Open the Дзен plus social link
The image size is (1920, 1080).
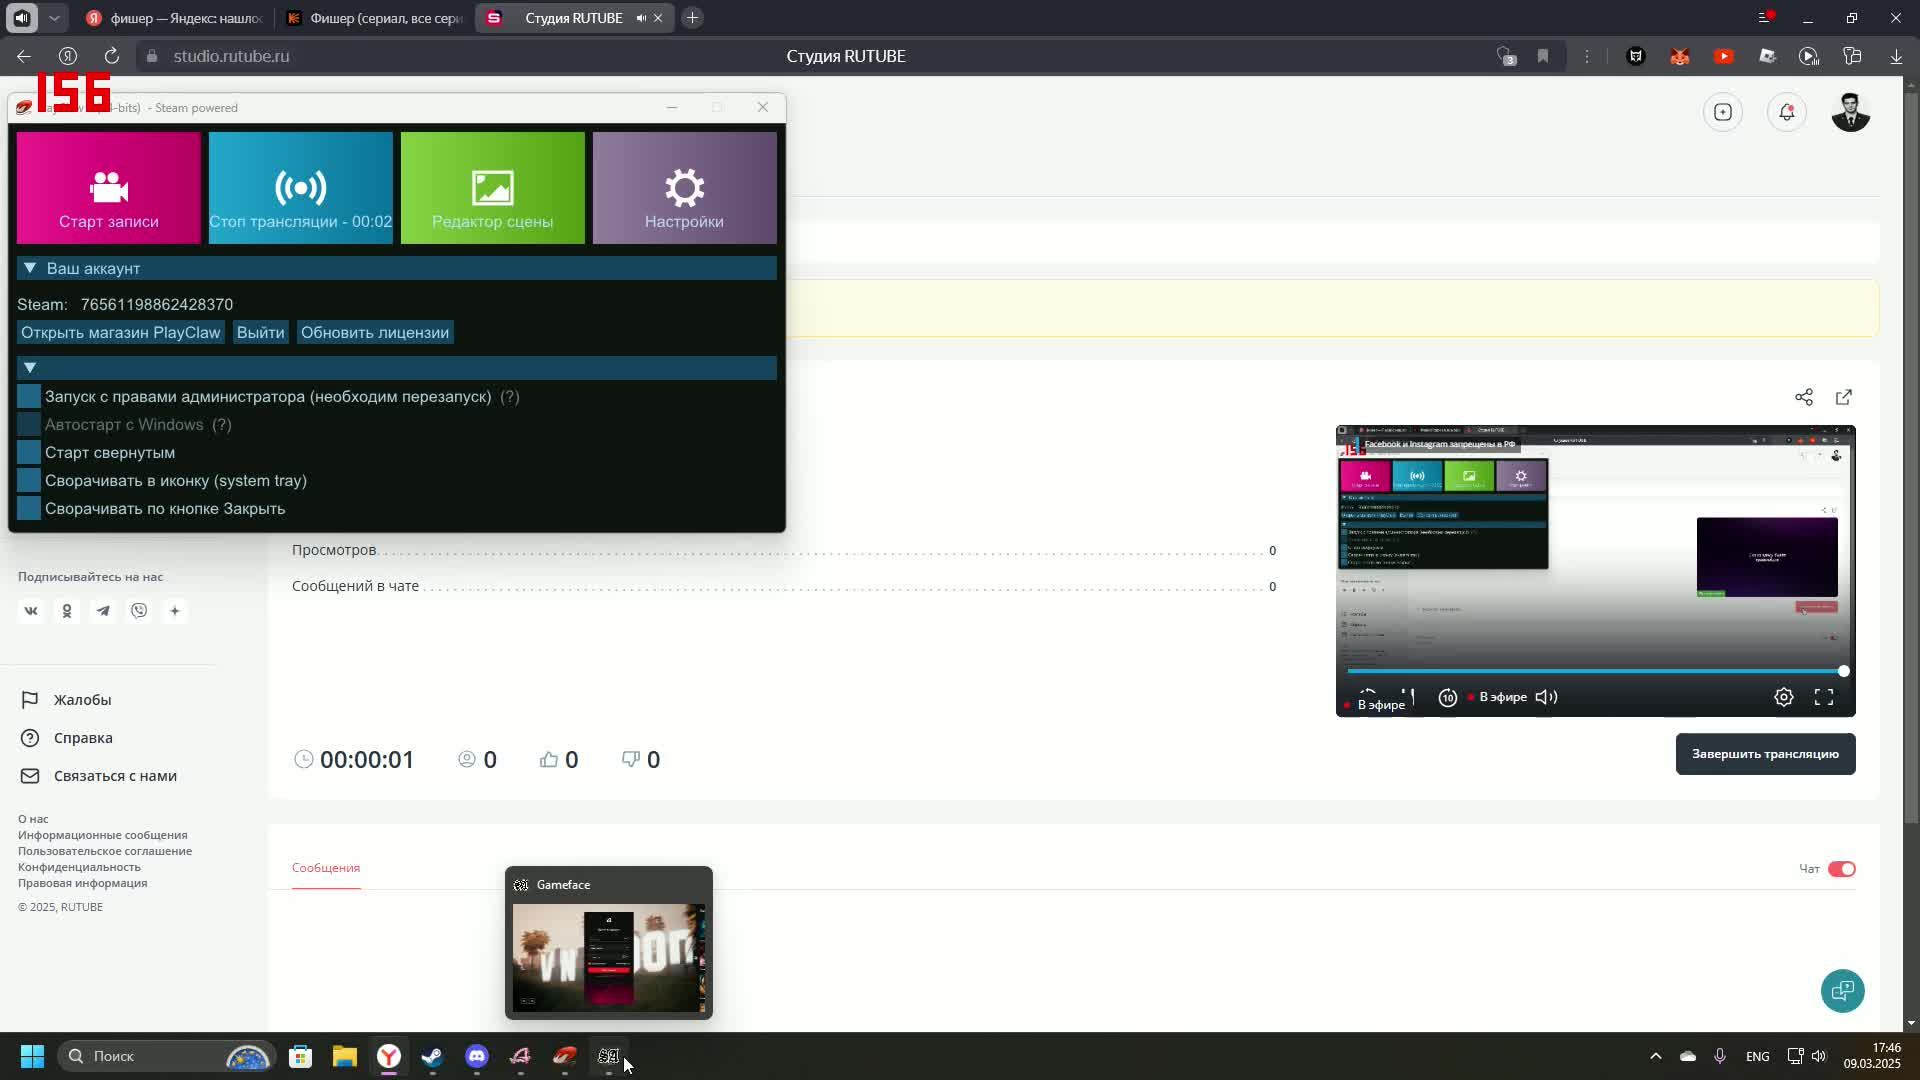[175, 611]
